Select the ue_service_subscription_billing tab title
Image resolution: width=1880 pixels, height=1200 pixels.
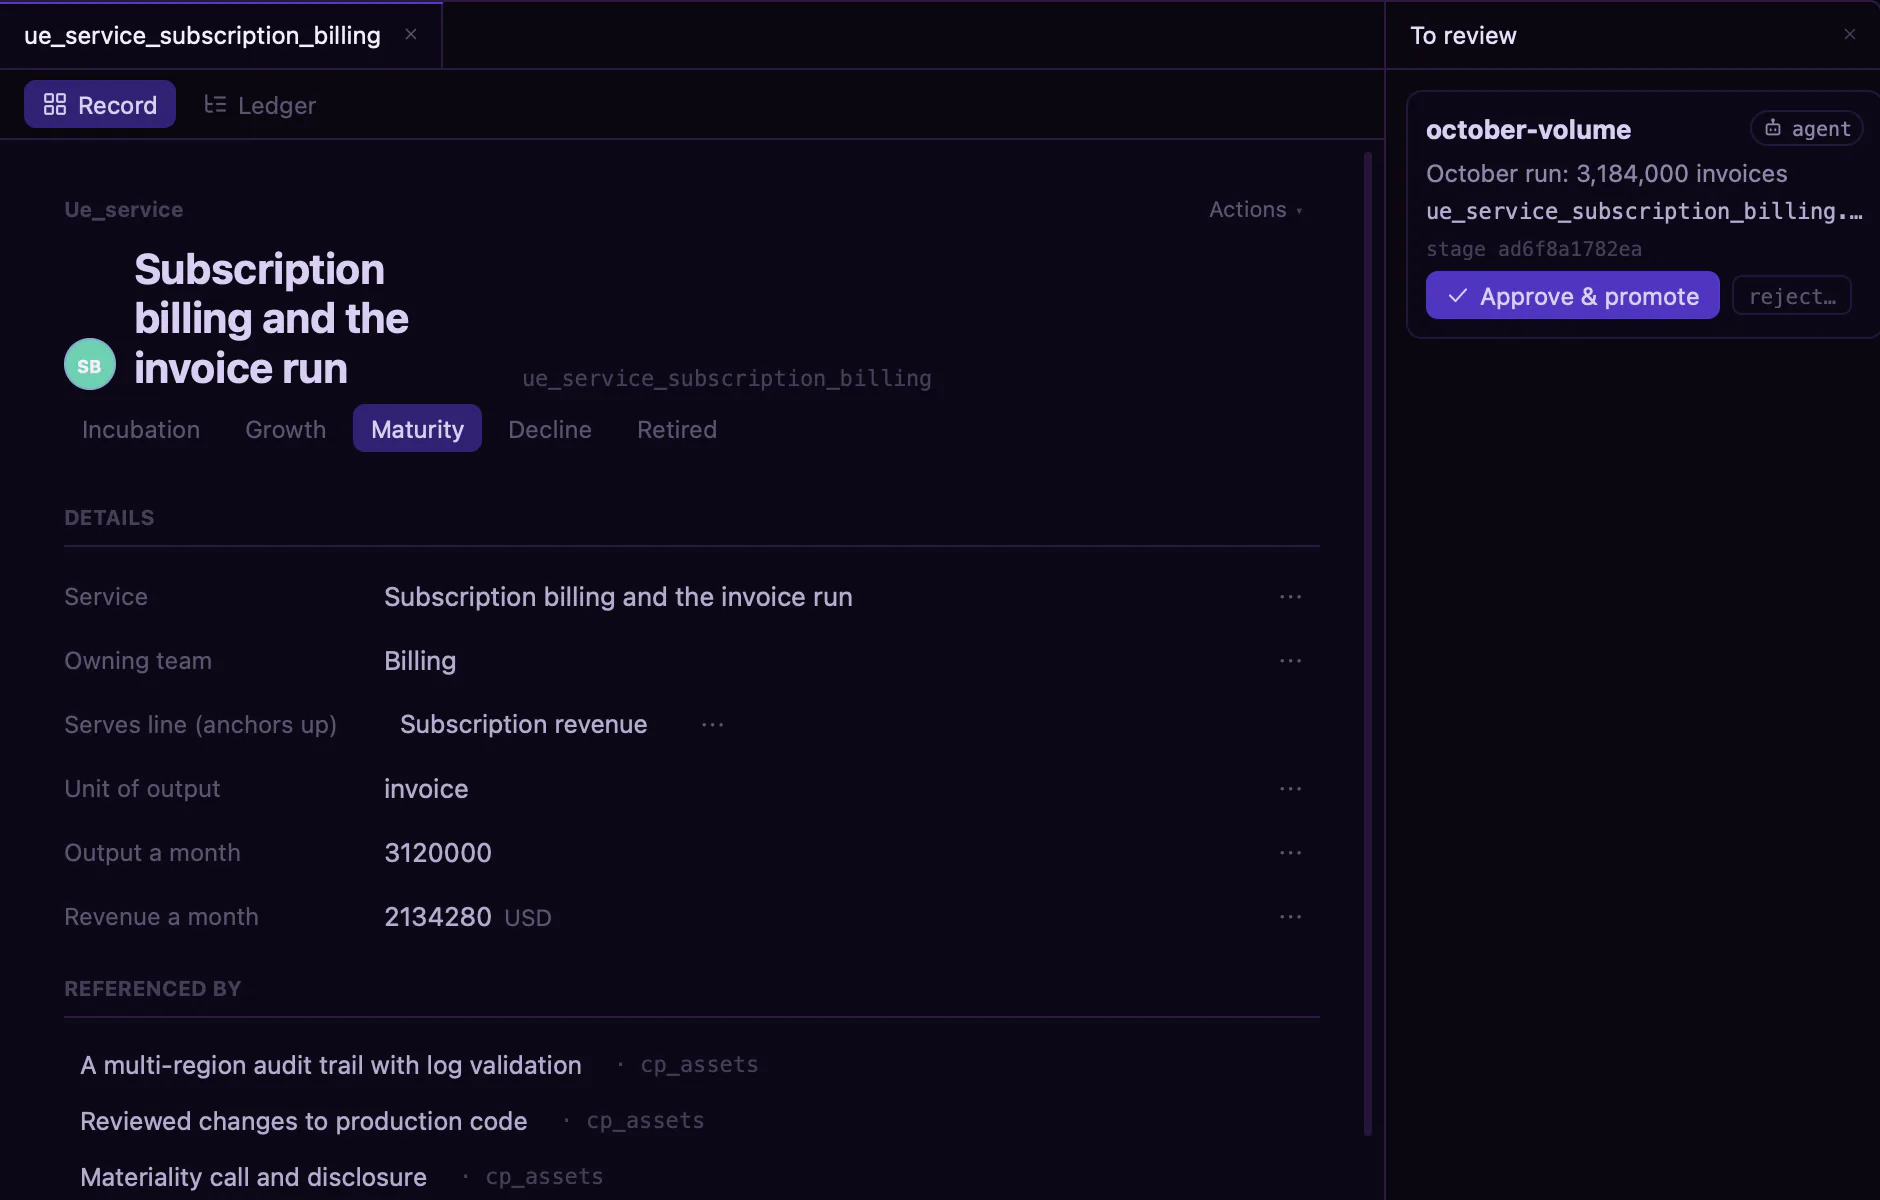coord(202,35)
